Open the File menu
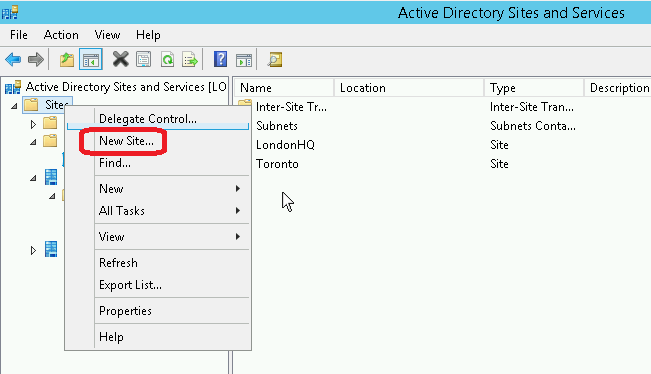The height and width of the screenshot is (374, 651). (19, 35)
